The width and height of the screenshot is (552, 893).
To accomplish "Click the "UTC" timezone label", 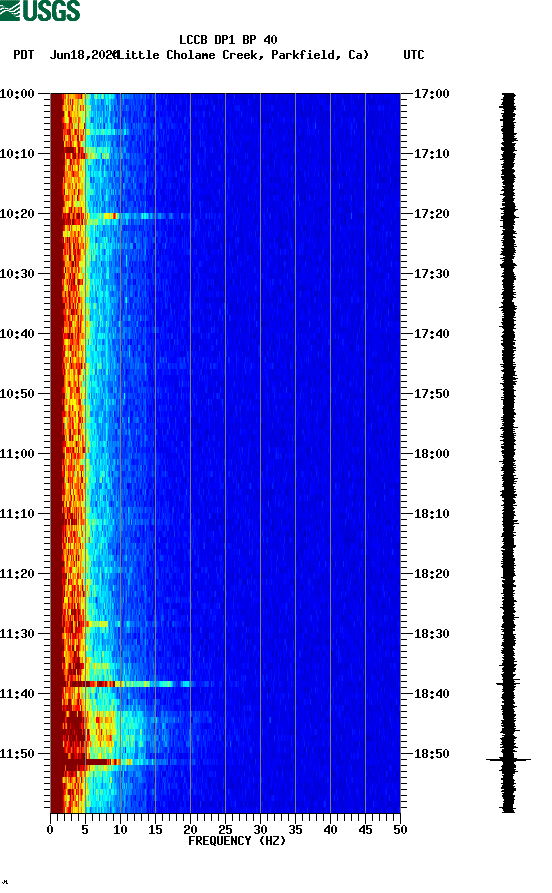I will [414, 55].
